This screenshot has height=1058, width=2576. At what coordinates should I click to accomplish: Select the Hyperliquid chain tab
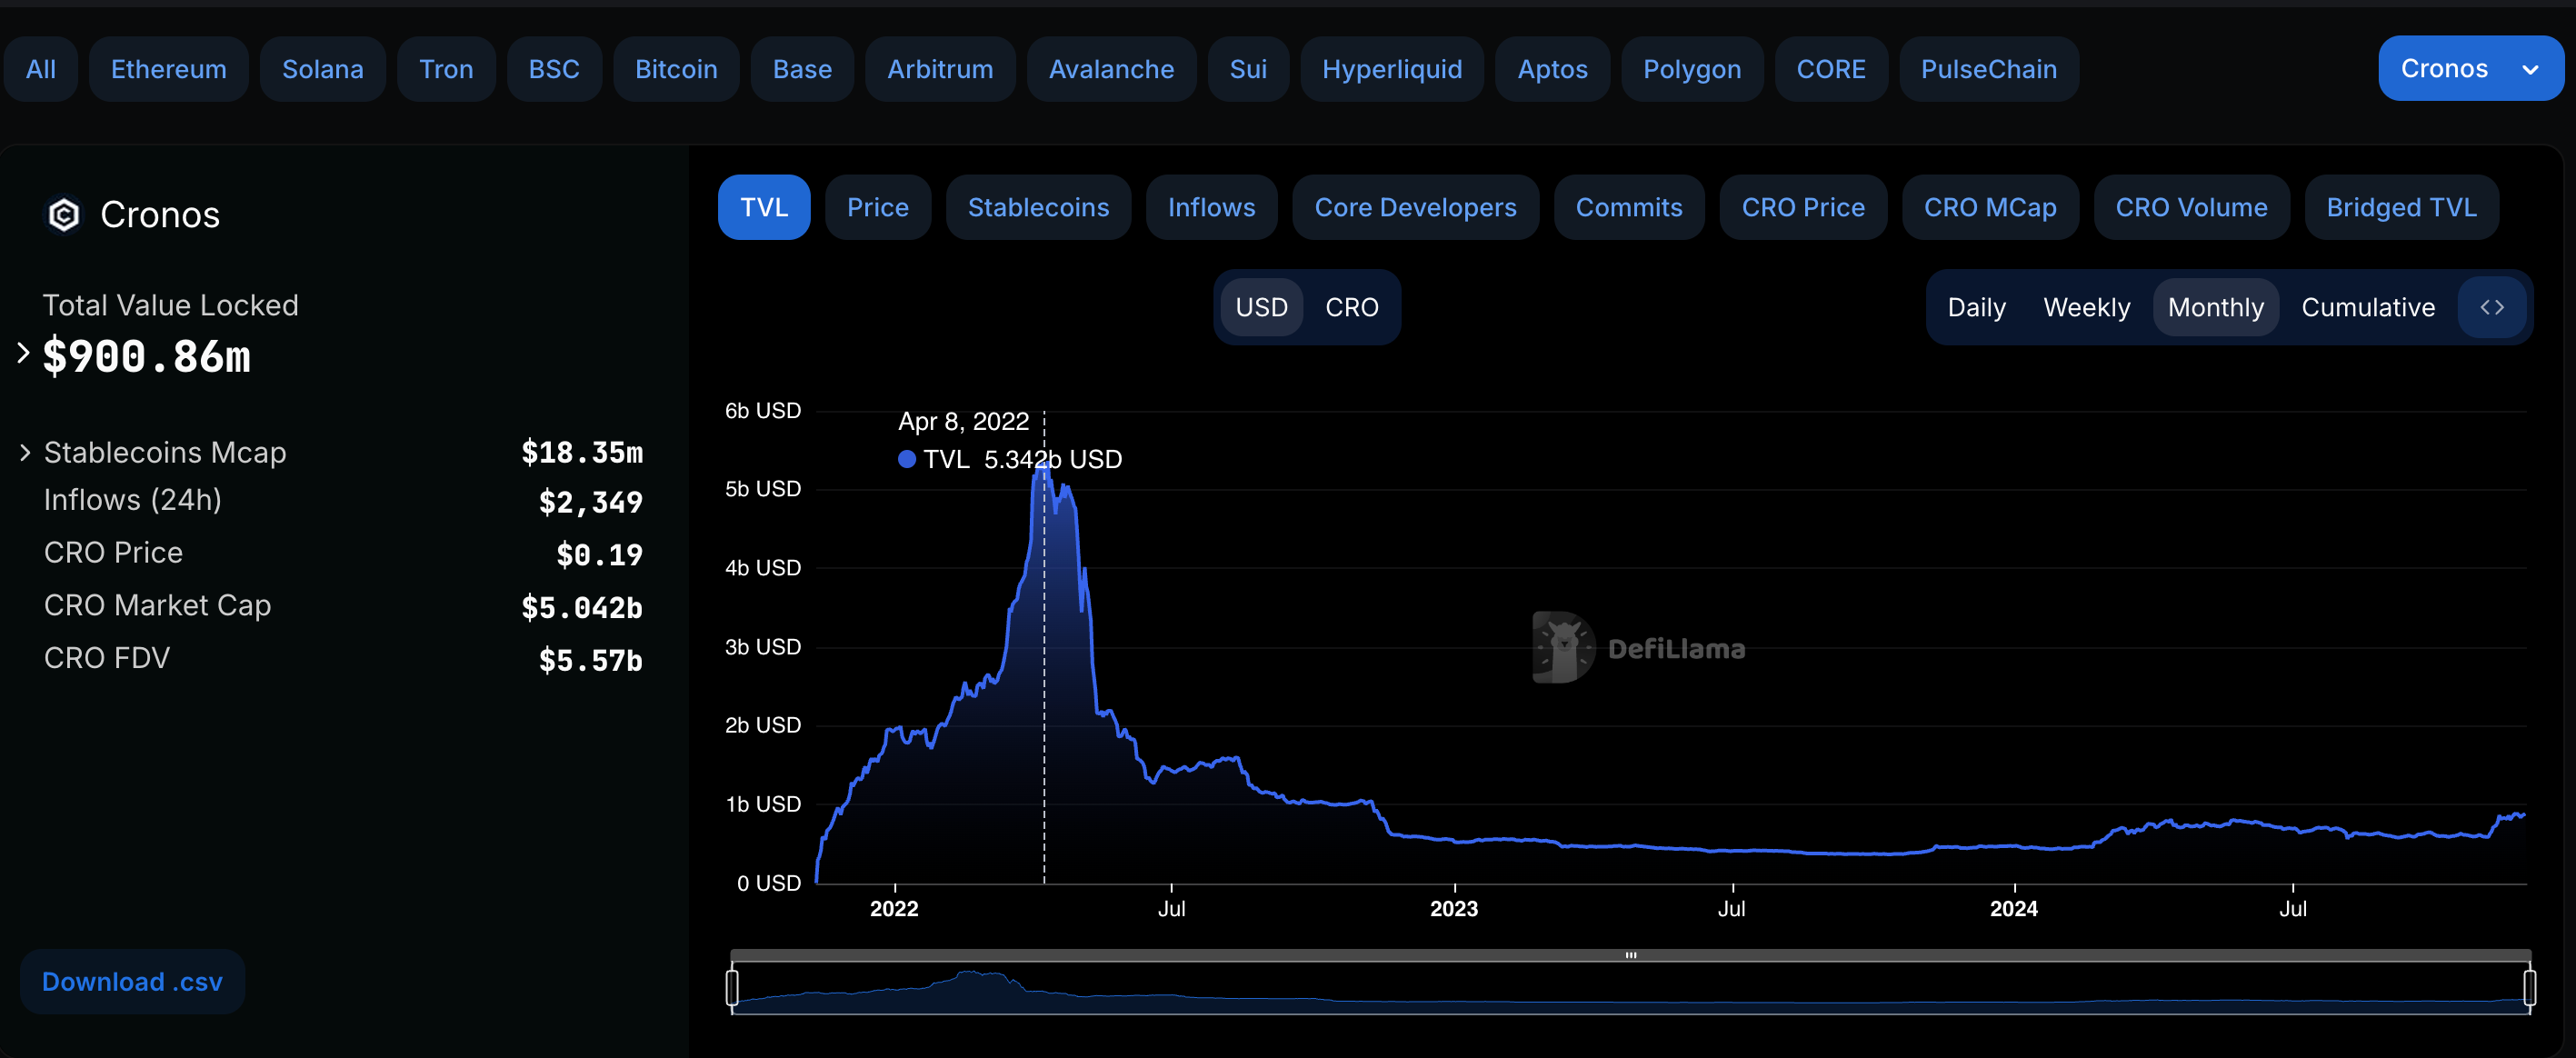[x=1391, y=69]
